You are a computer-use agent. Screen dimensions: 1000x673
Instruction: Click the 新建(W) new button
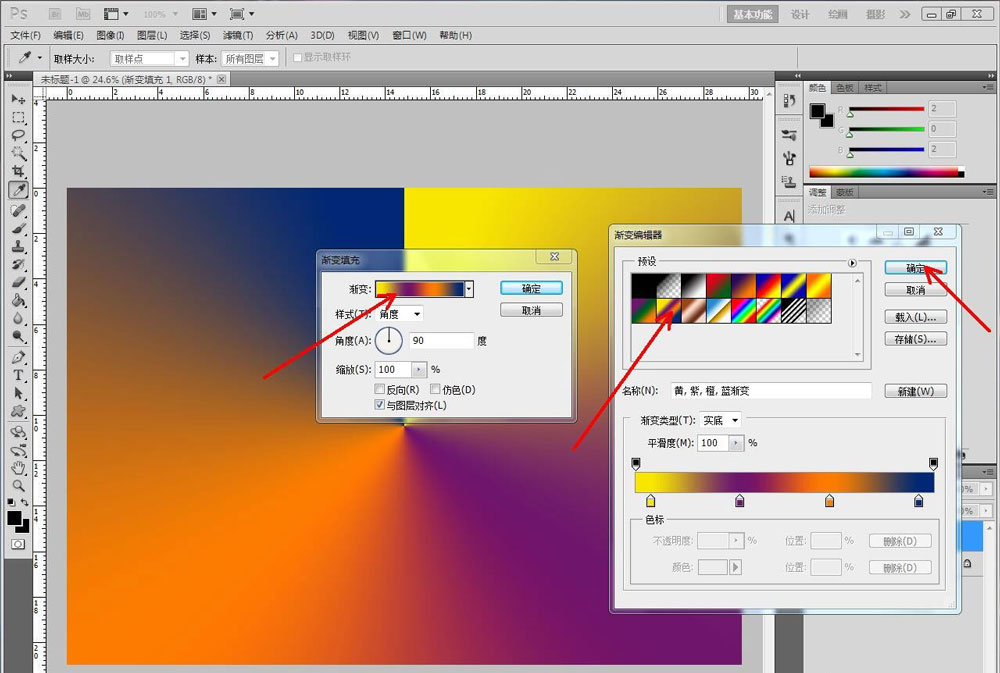coord(915,391)
